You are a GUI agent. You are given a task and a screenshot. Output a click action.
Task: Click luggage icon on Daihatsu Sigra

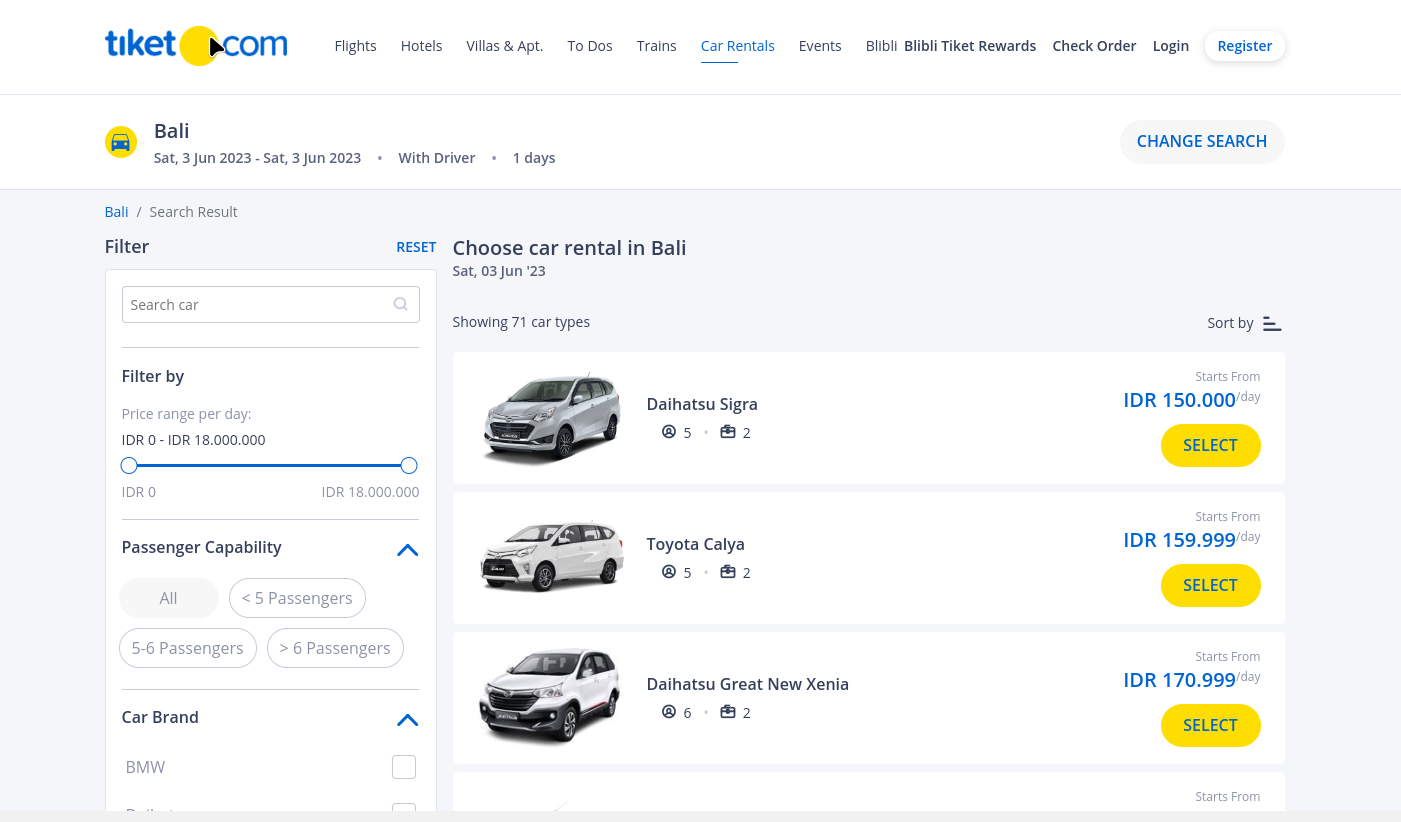point(728,432)
